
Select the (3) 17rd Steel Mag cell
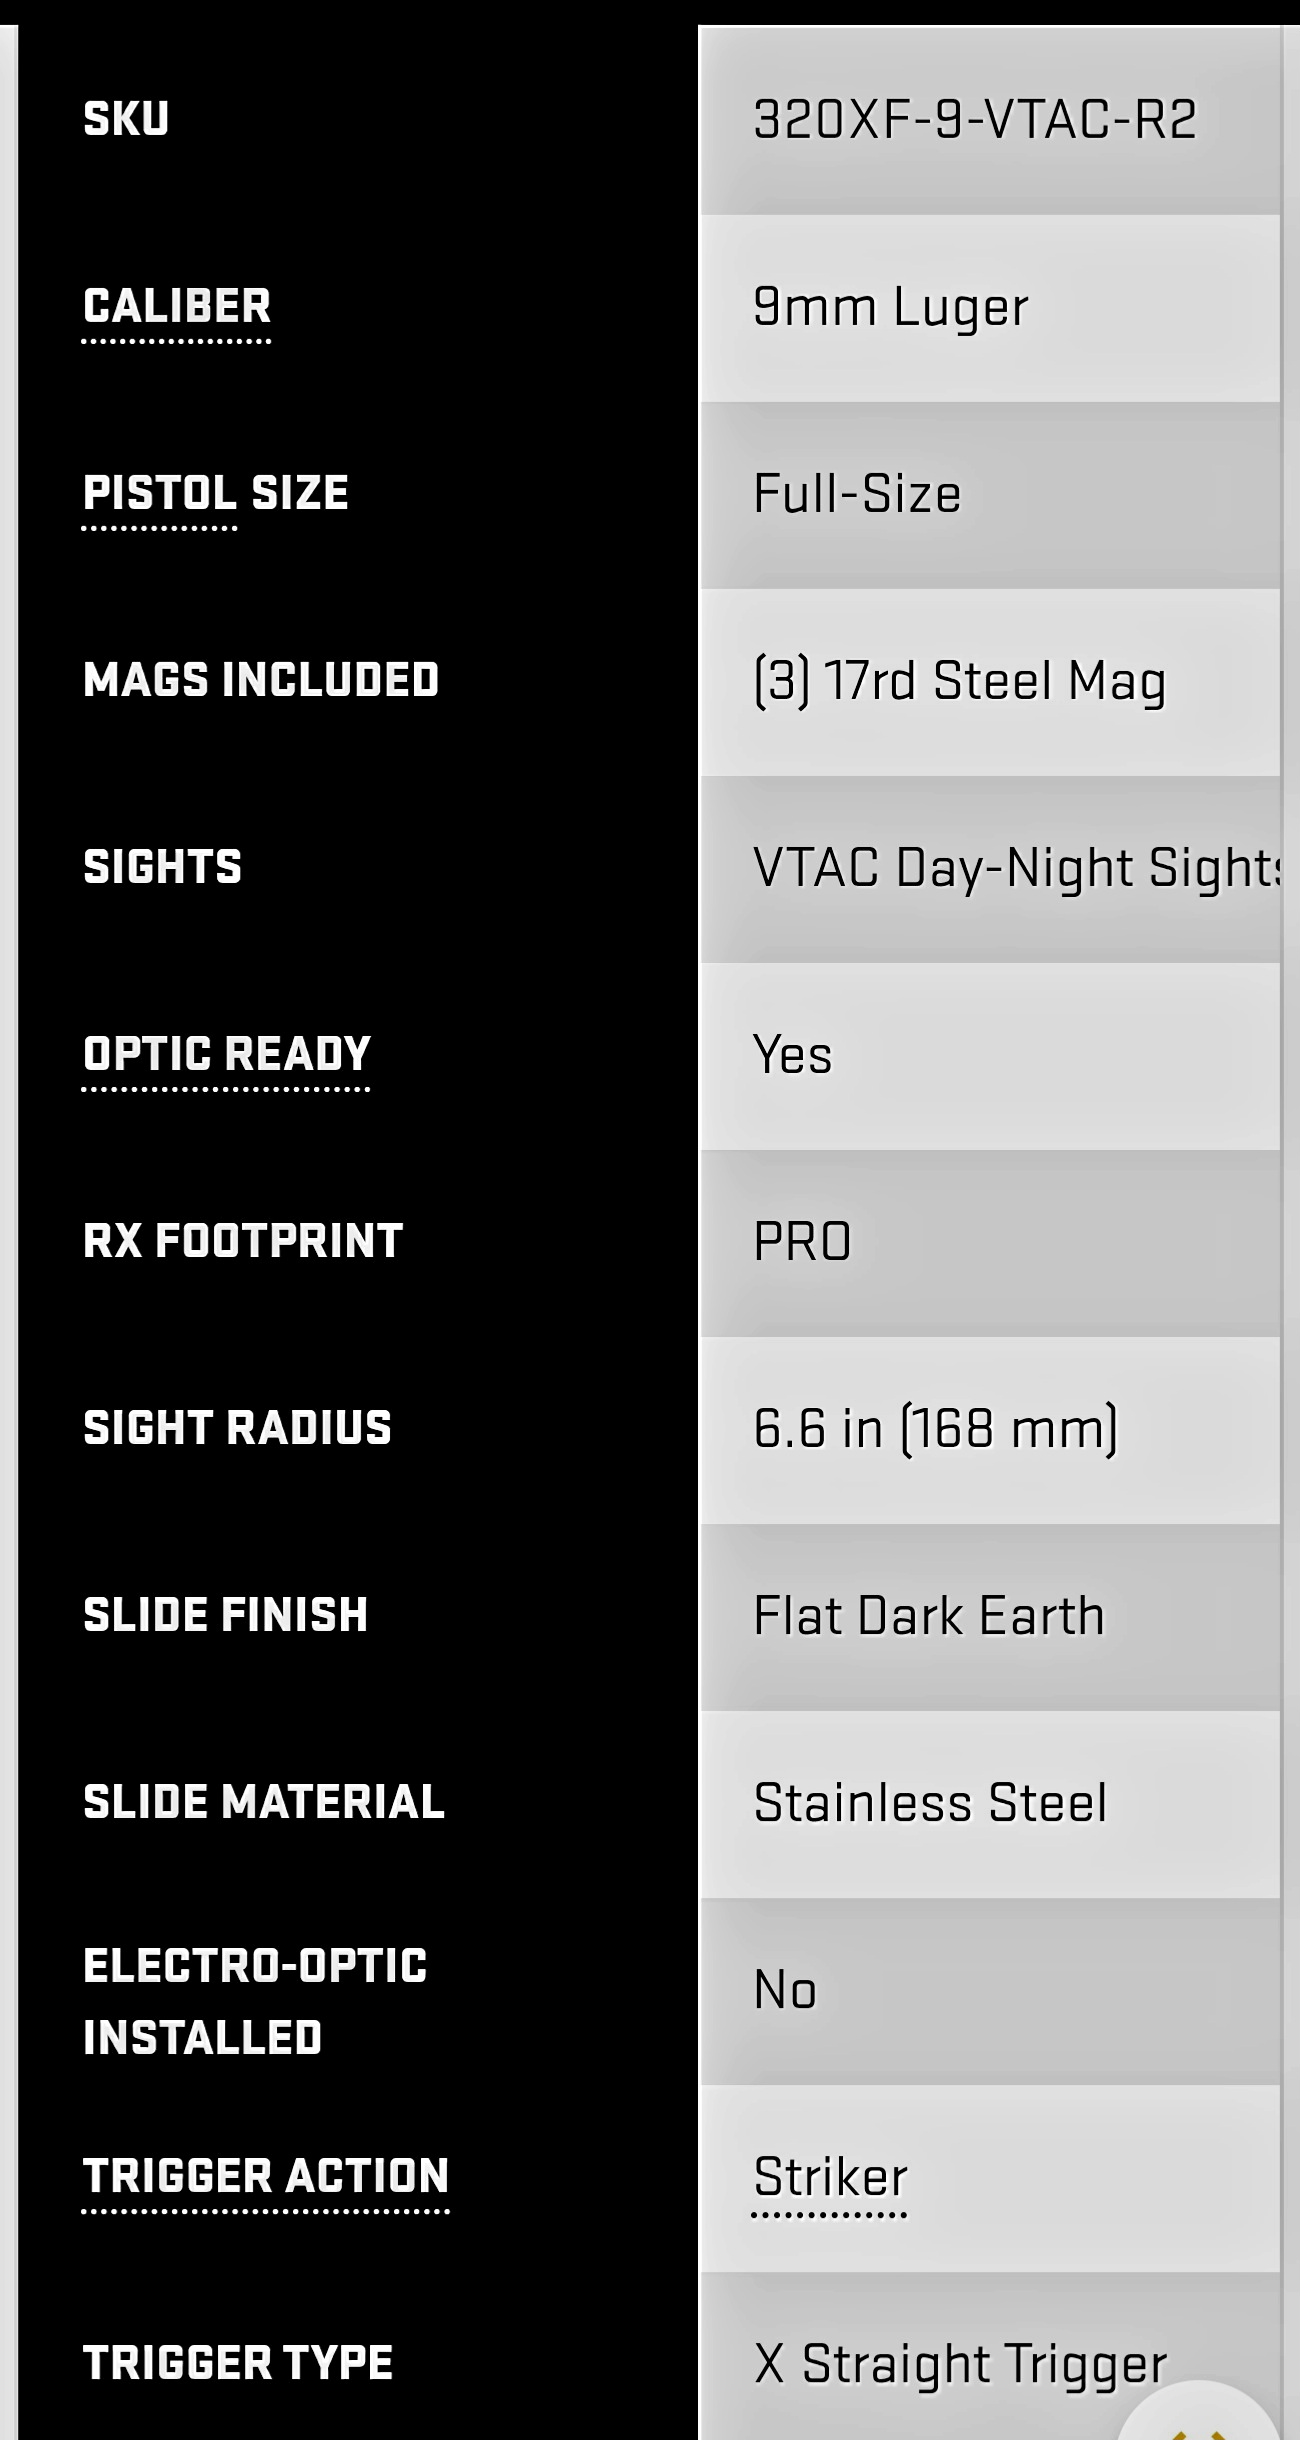[x=959, y=681]
